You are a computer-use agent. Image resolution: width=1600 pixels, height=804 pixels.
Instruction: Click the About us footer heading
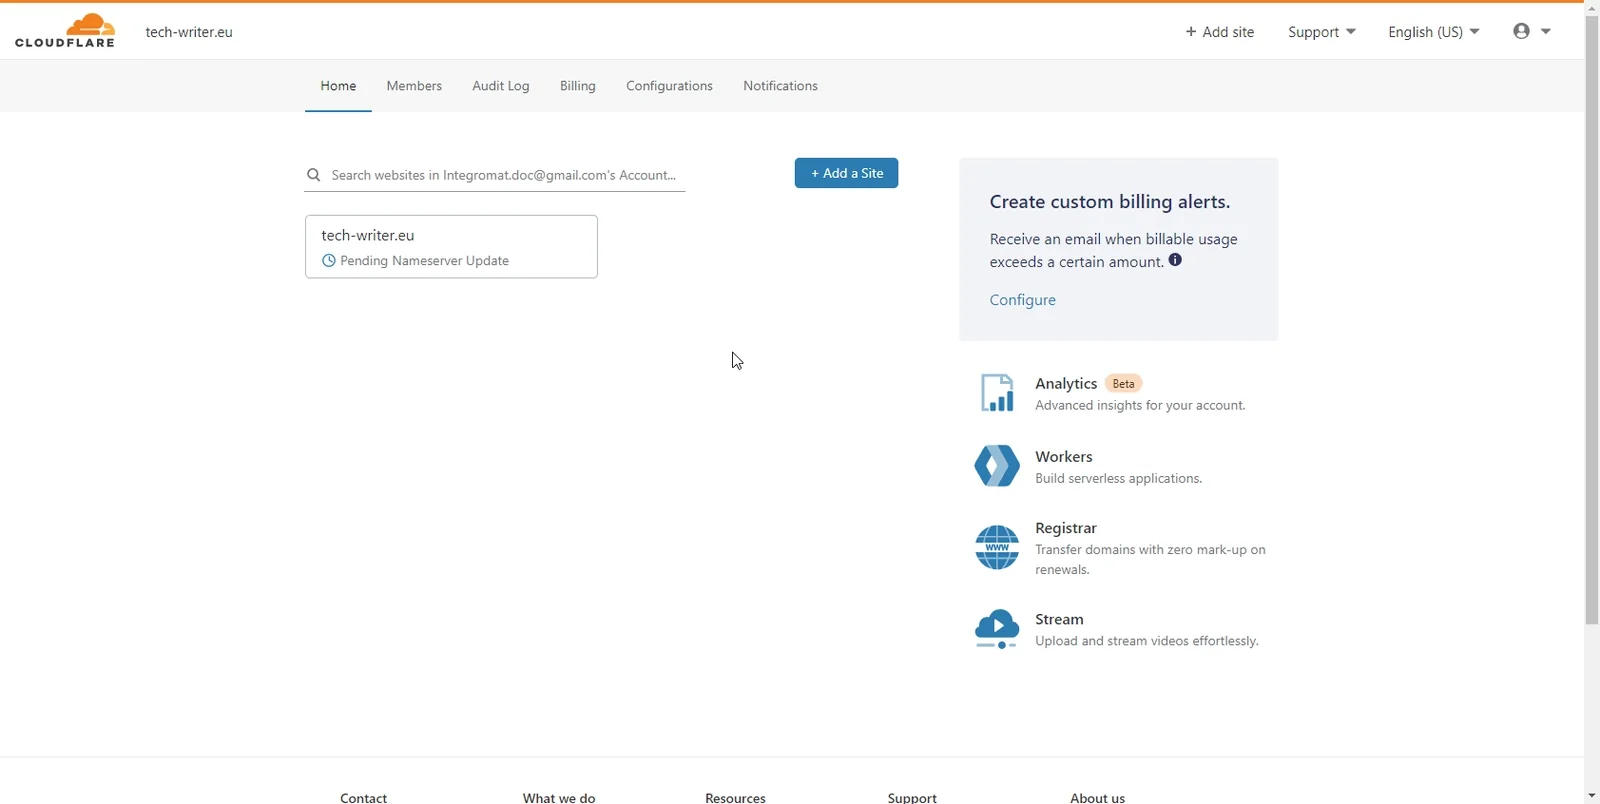(1097, 798)
